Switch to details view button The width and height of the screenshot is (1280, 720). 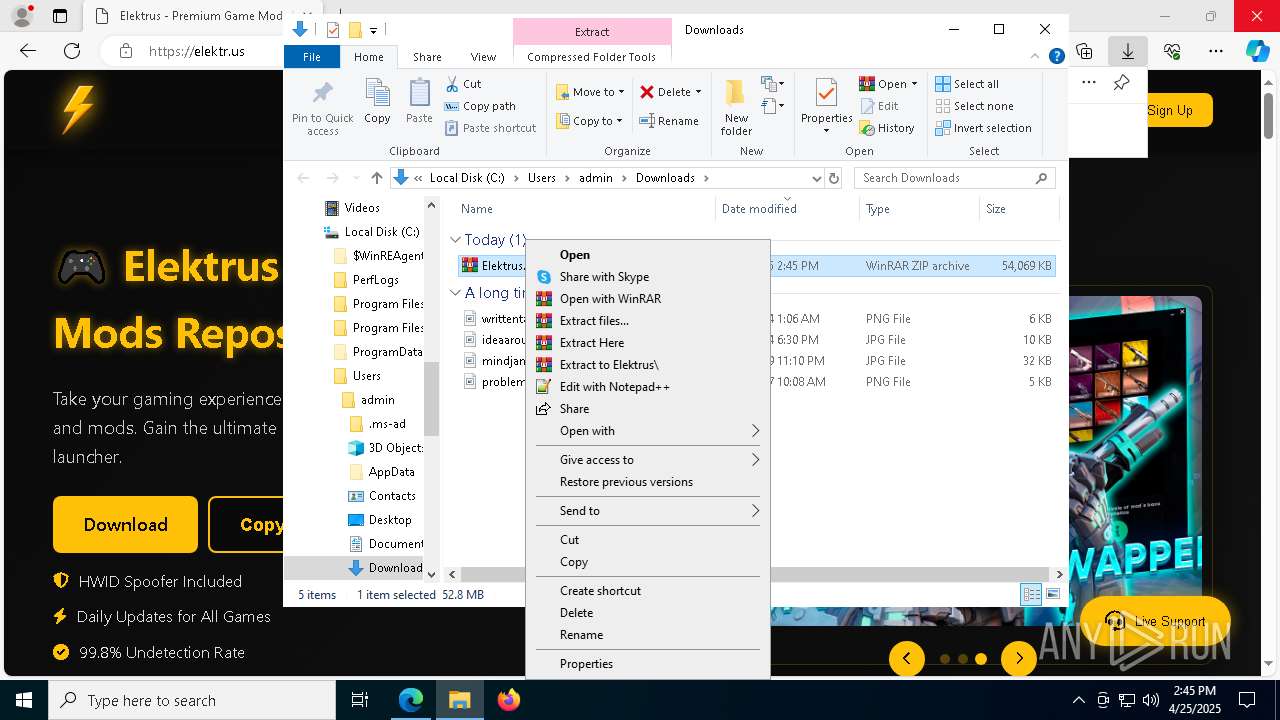[x=1031, y=594]
